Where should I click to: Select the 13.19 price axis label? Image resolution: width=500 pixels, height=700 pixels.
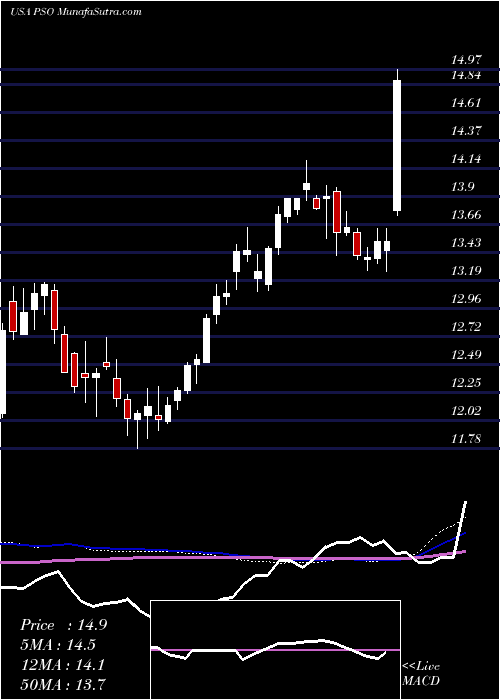coord(466,271)
